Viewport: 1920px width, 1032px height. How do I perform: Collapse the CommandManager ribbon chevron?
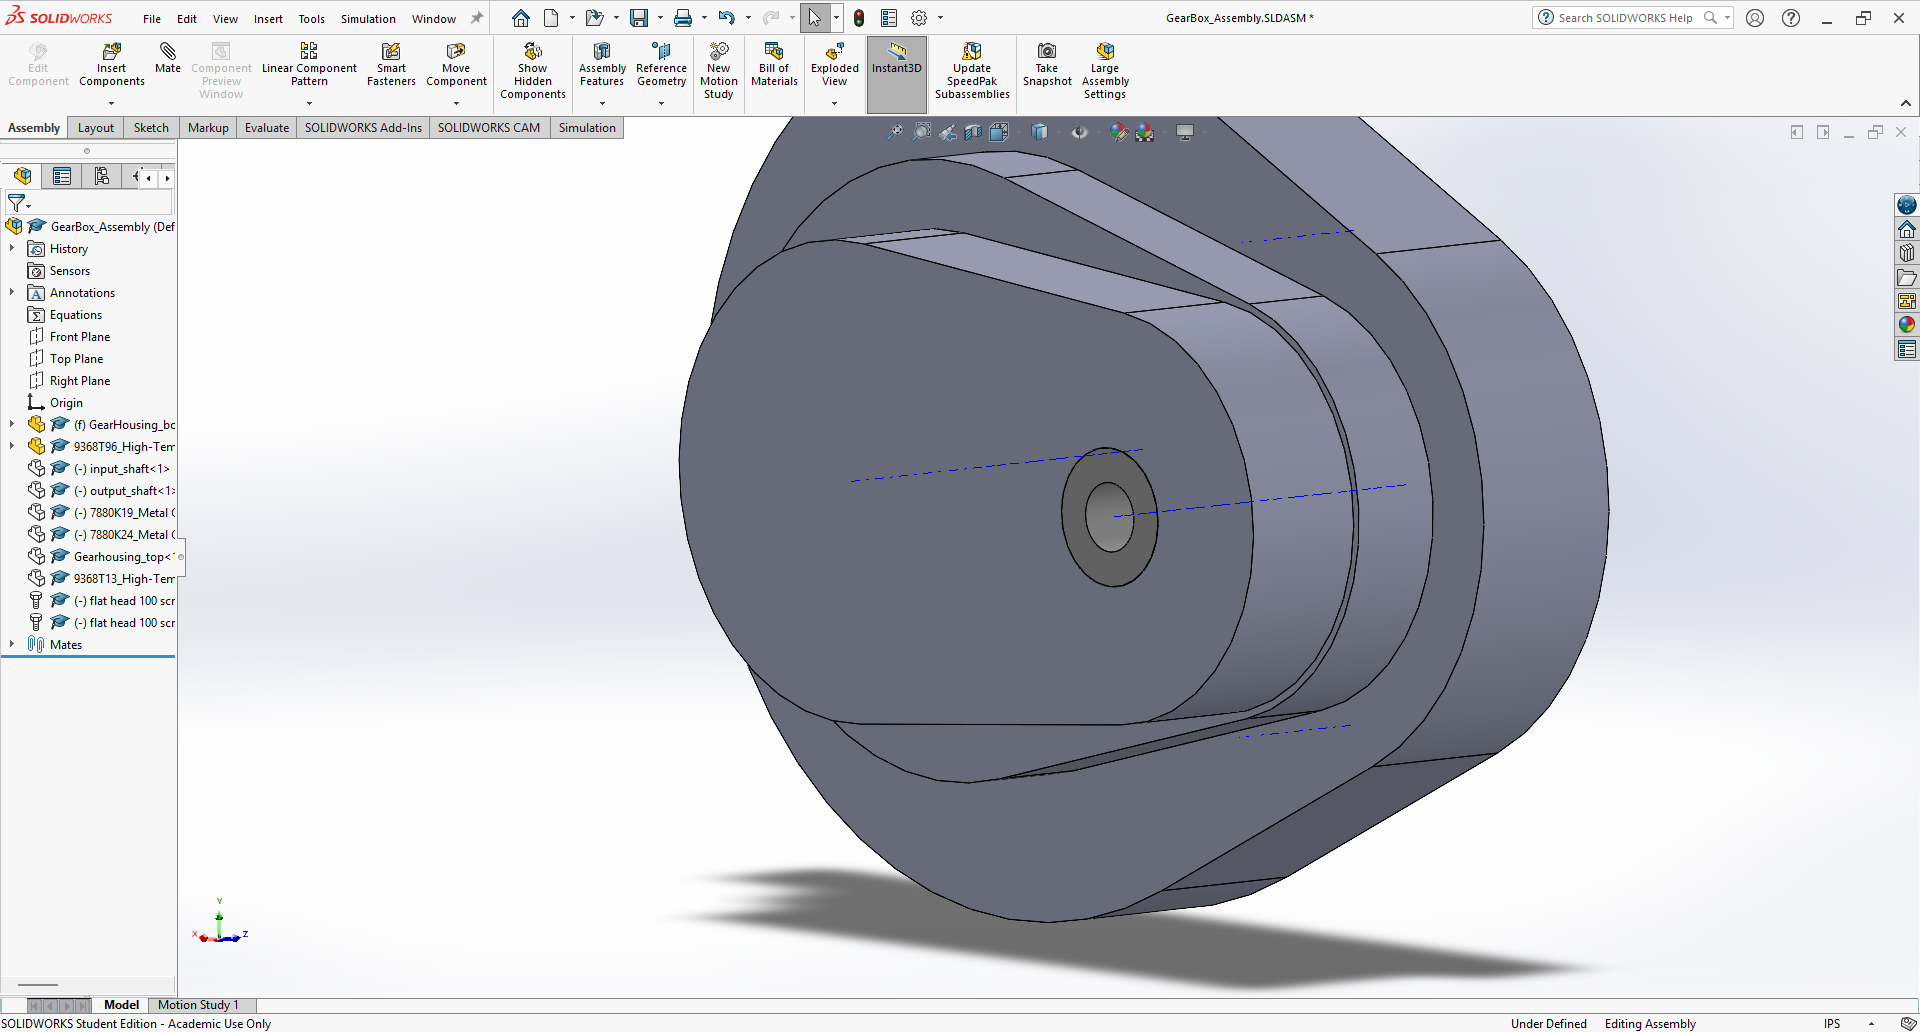pyautogui.click(x=1906, y=103)
